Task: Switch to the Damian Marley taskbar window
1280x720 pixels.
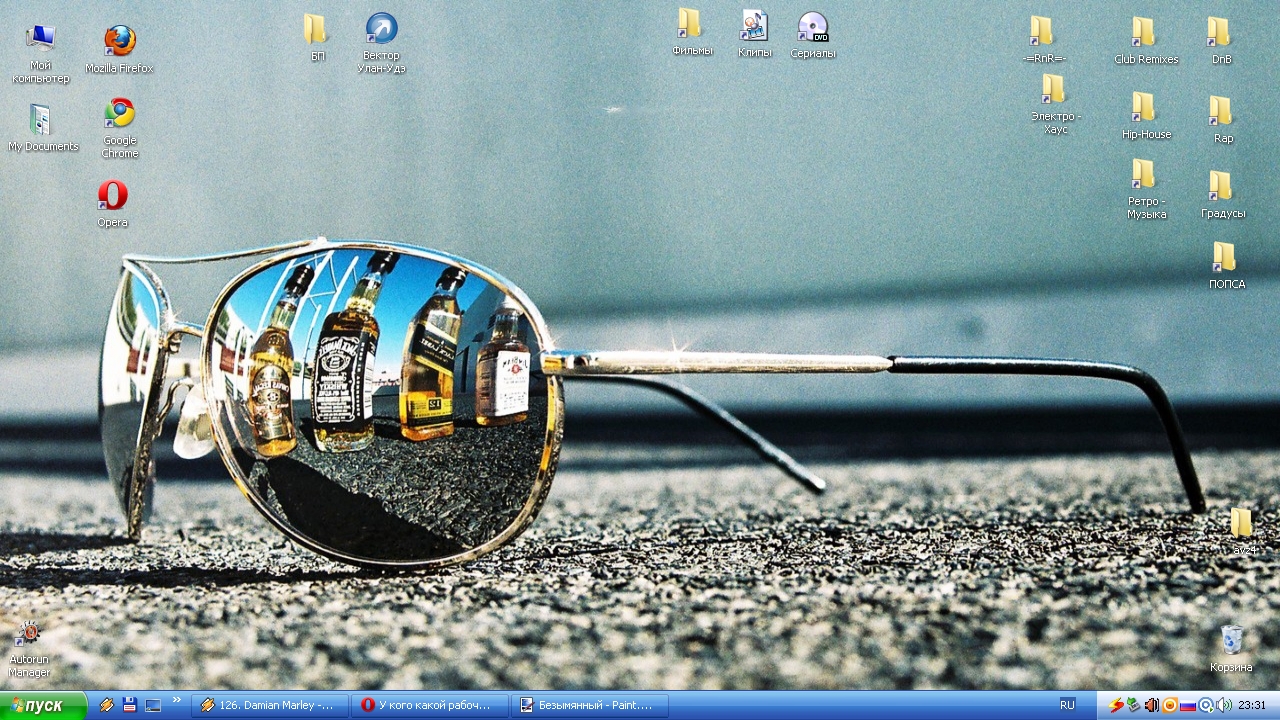Action: point(270,705)
